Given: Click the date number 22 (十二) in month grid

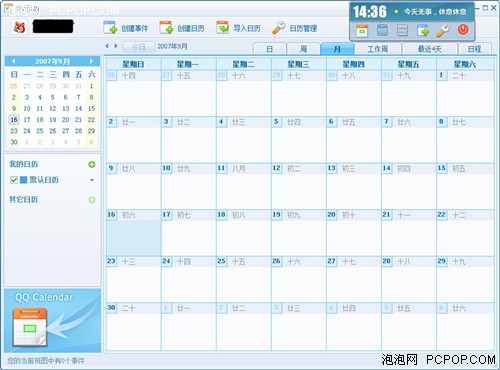Looking at the screenshot, I should 441,214.
